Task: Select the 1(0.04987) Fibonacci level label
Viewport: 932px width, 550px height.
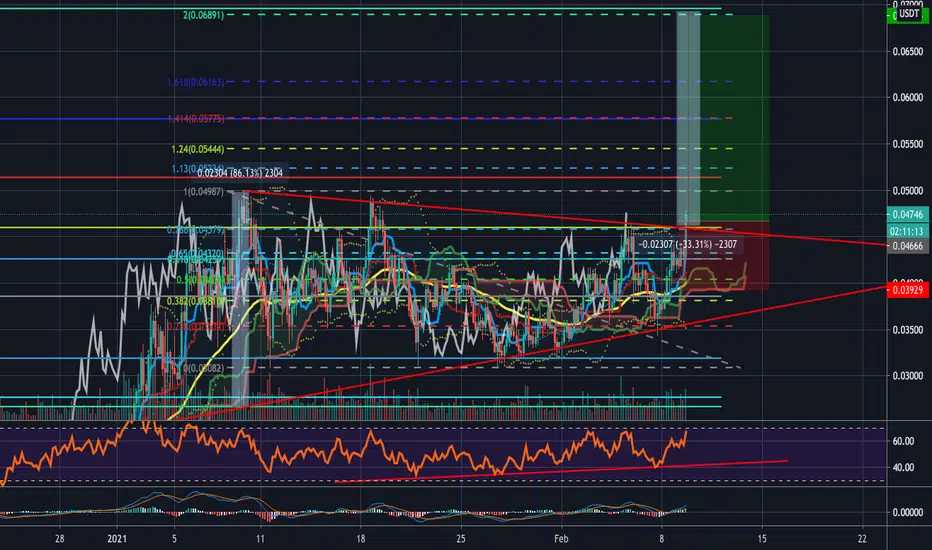Action: [x=204, y=191]
